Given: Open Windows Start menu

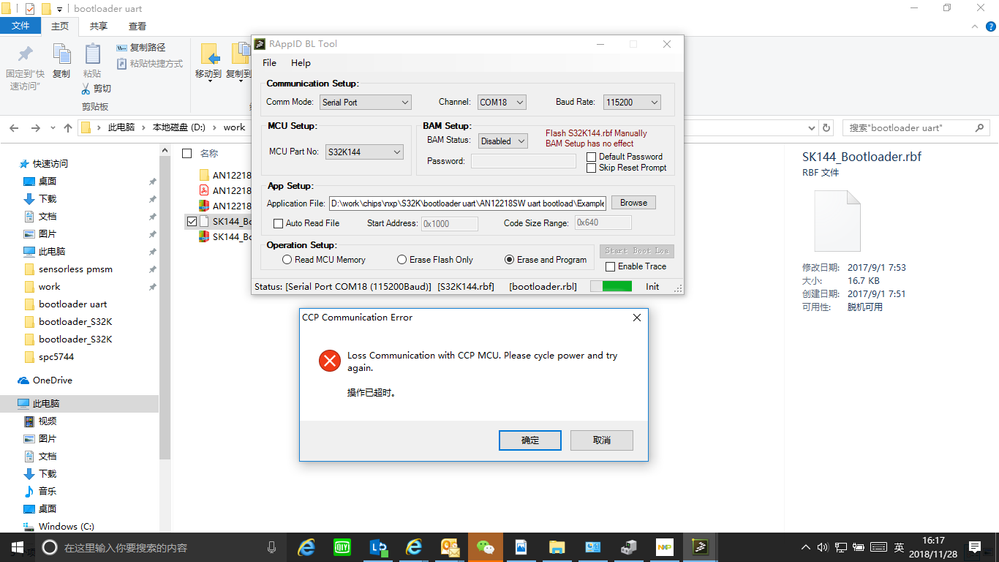Looking at the screenshot, I should point(17,547).
